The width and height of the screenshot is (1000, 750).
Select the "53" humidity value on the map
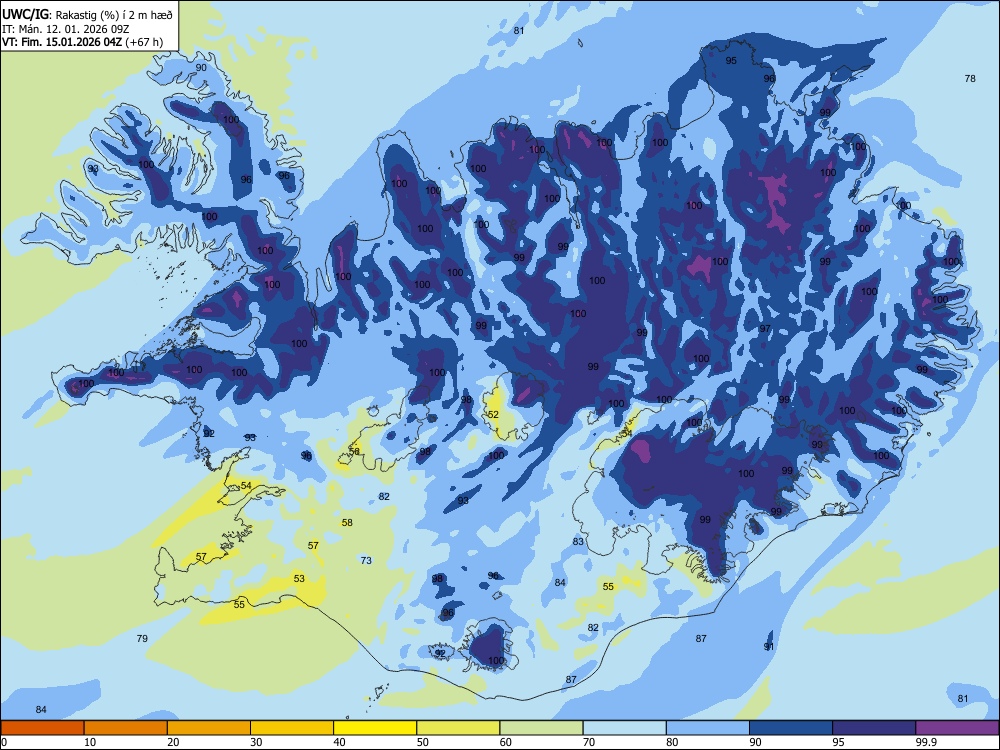point(299,578)
